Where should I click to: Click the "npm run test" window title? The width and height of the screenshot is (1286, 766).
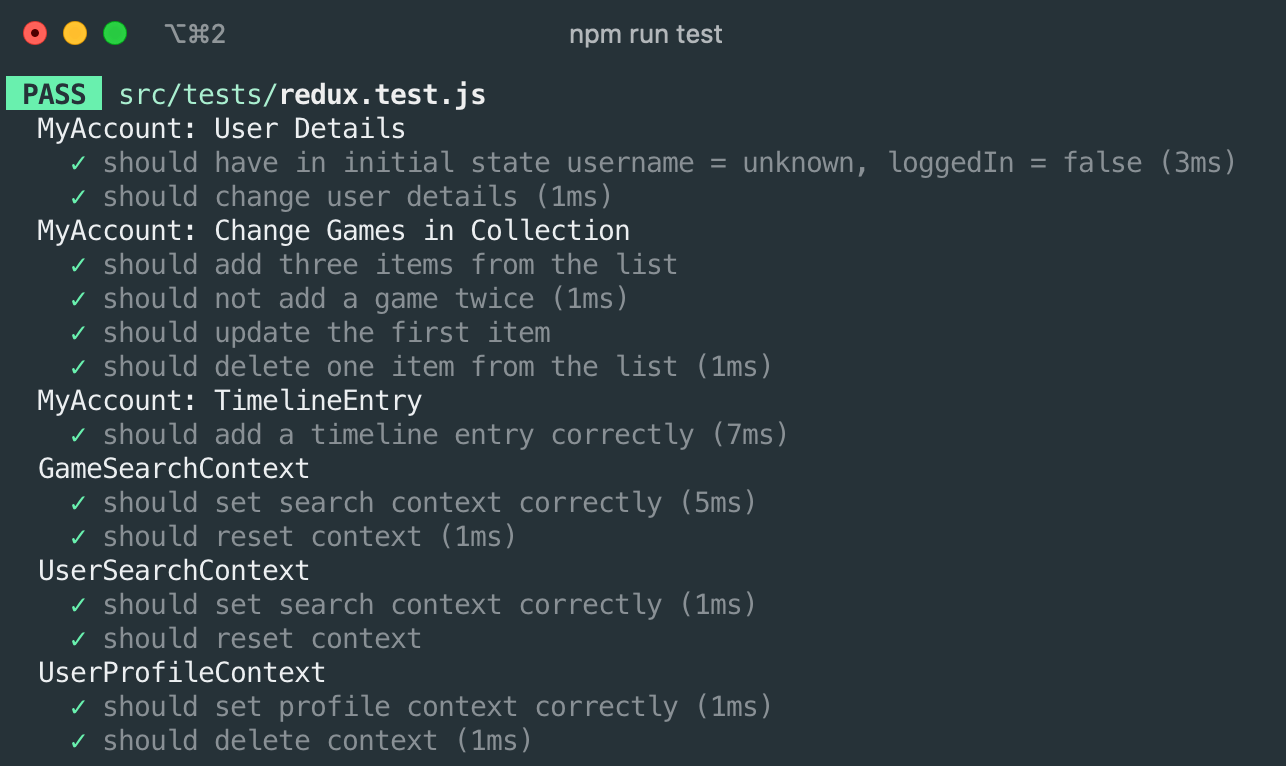pyautogui.click(x=645, y=34)
